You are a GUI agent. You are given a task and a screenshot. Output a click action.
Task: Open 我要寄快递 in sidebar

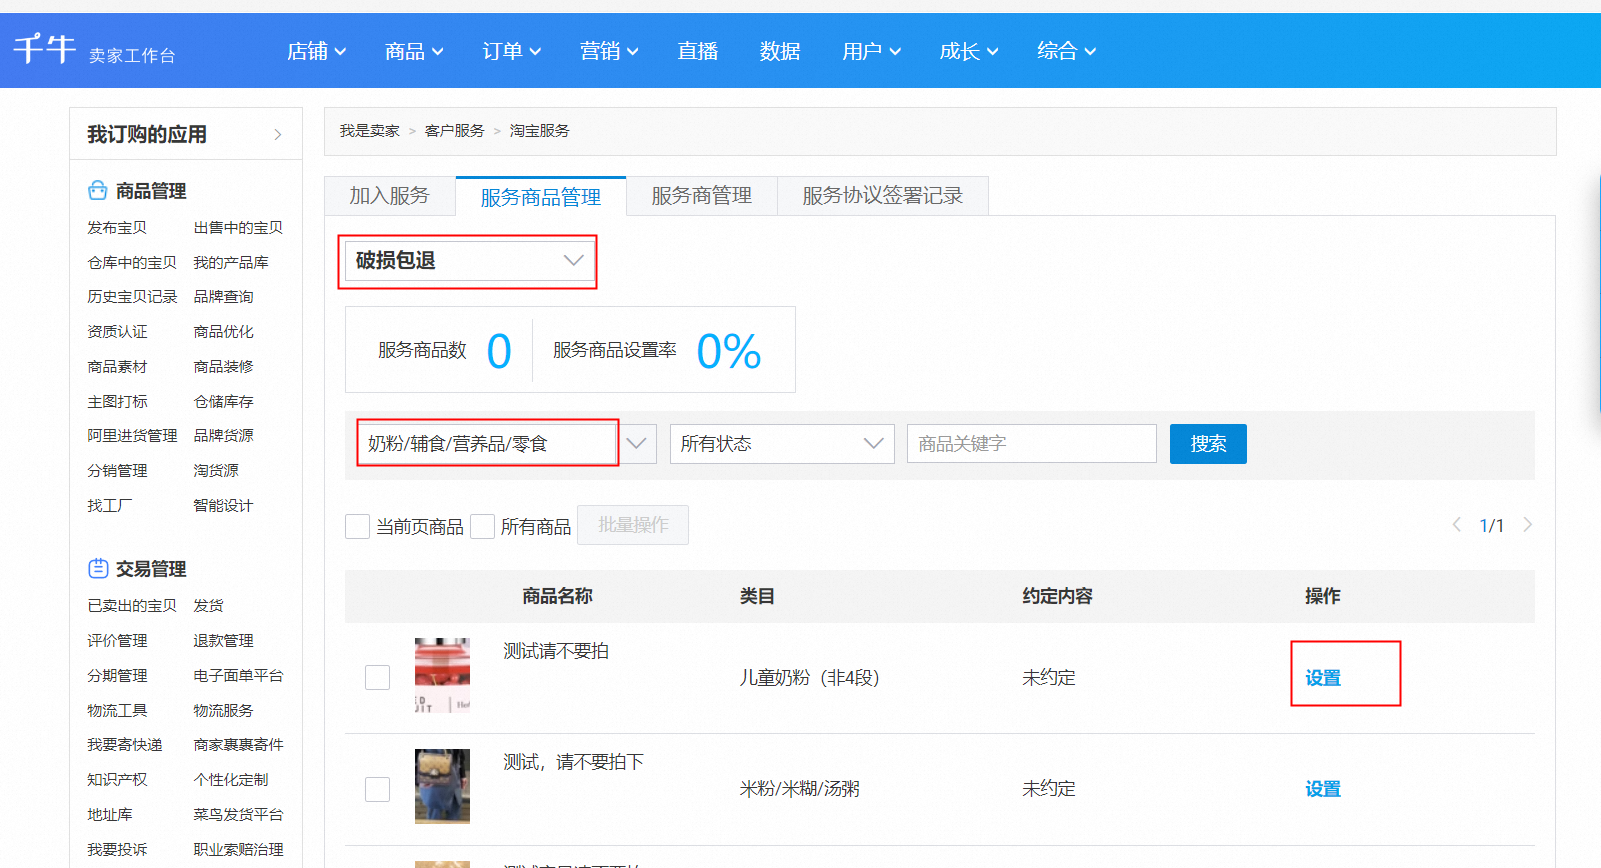click(x=125, y=745)
